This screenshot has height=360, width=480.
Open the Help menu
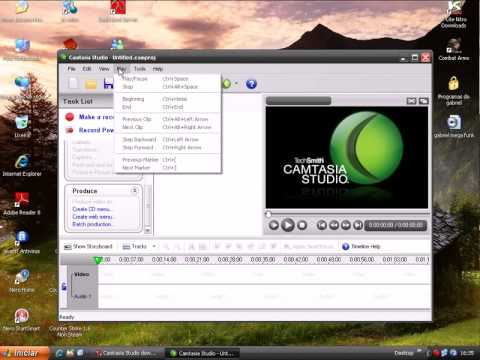pos(158,69)
